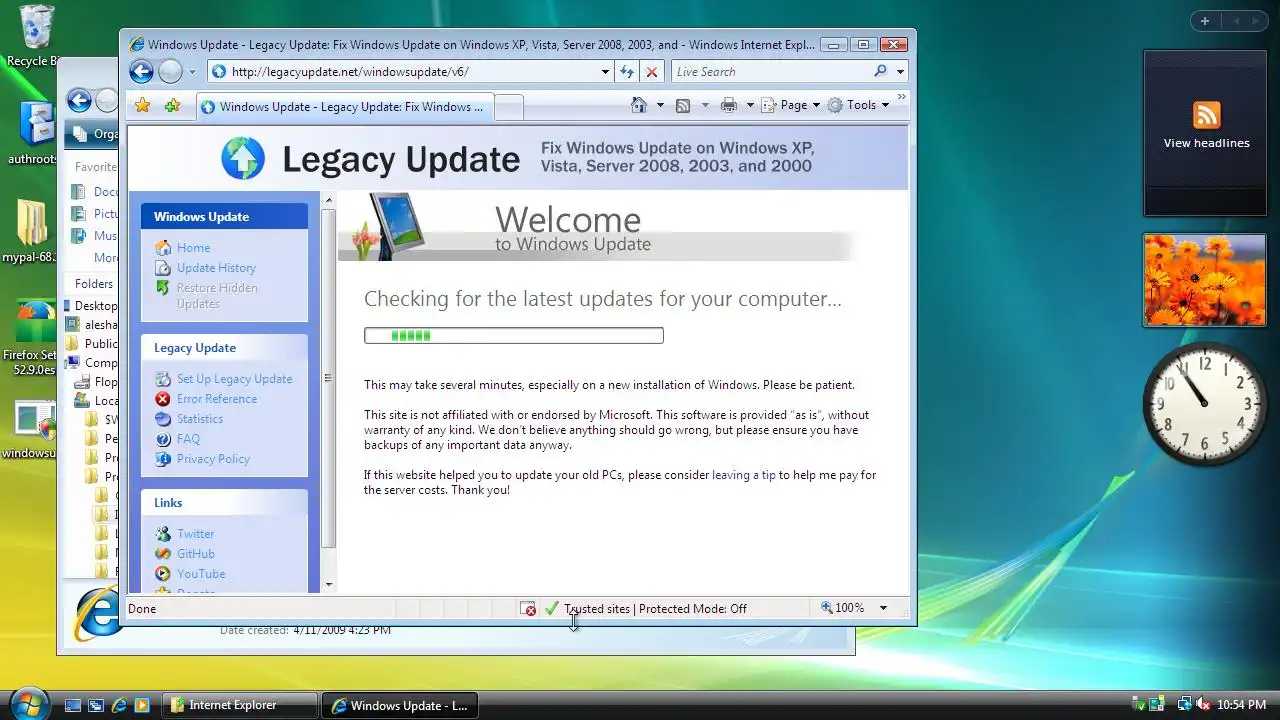1280x720 pixels.
Task: Open the Home button dropdown arrow
Action: point(660,105)
